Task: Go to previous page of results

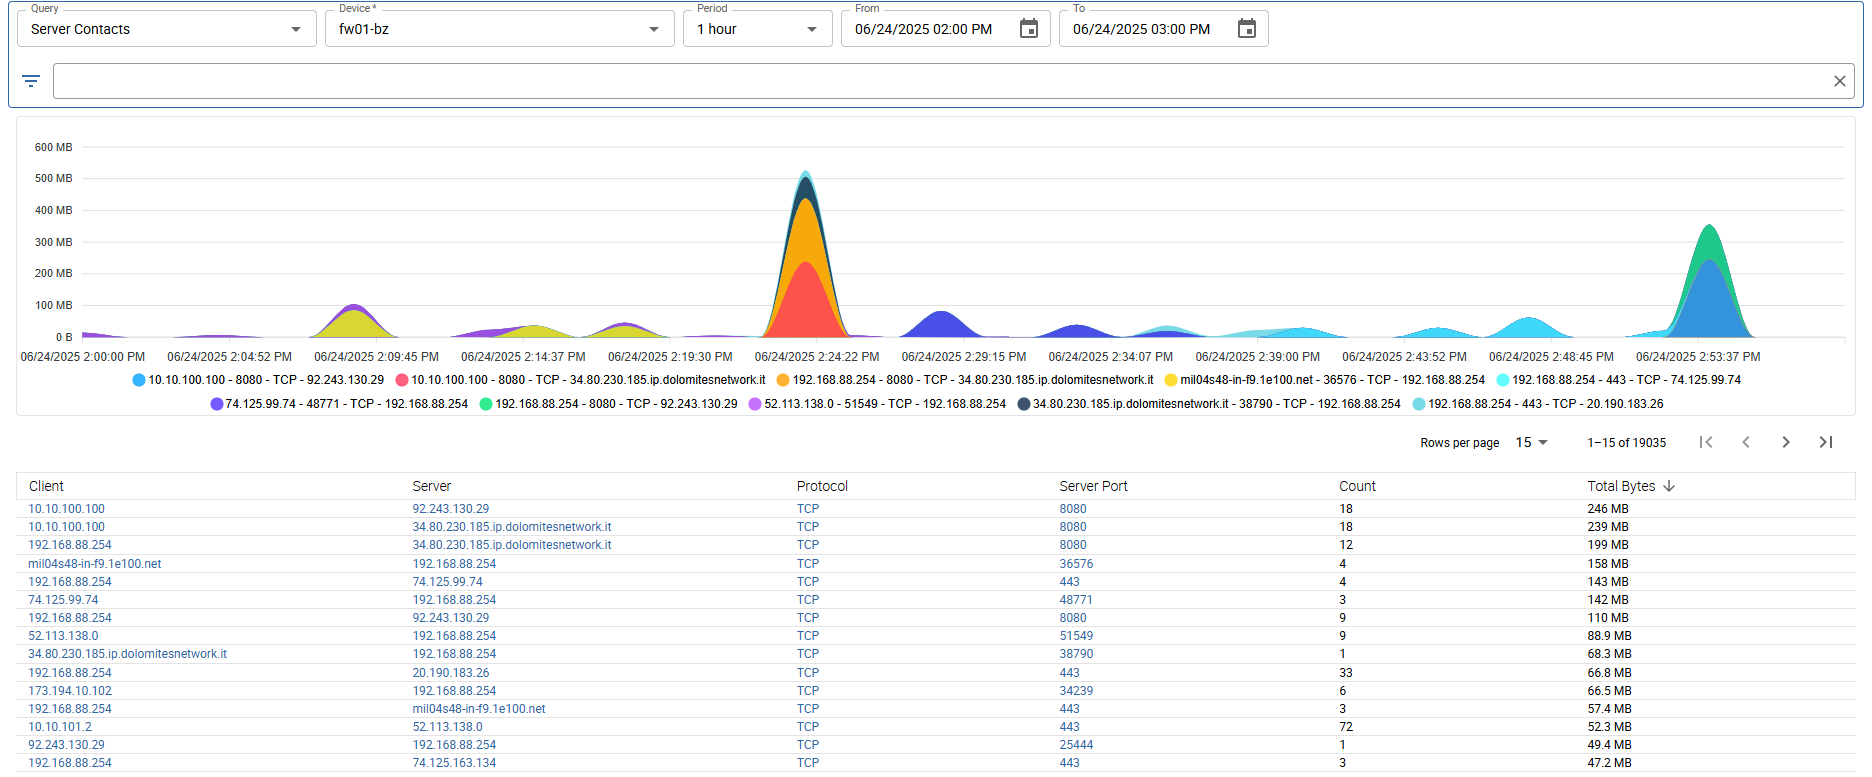Action: pyautogui.click(x=1746, y=442)
